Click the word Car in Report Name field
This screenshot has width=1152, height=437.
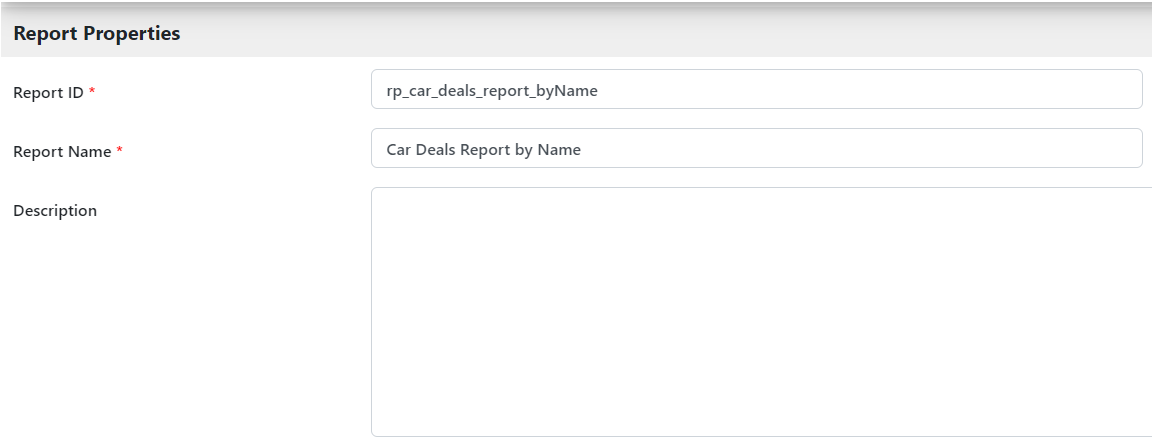400,150
